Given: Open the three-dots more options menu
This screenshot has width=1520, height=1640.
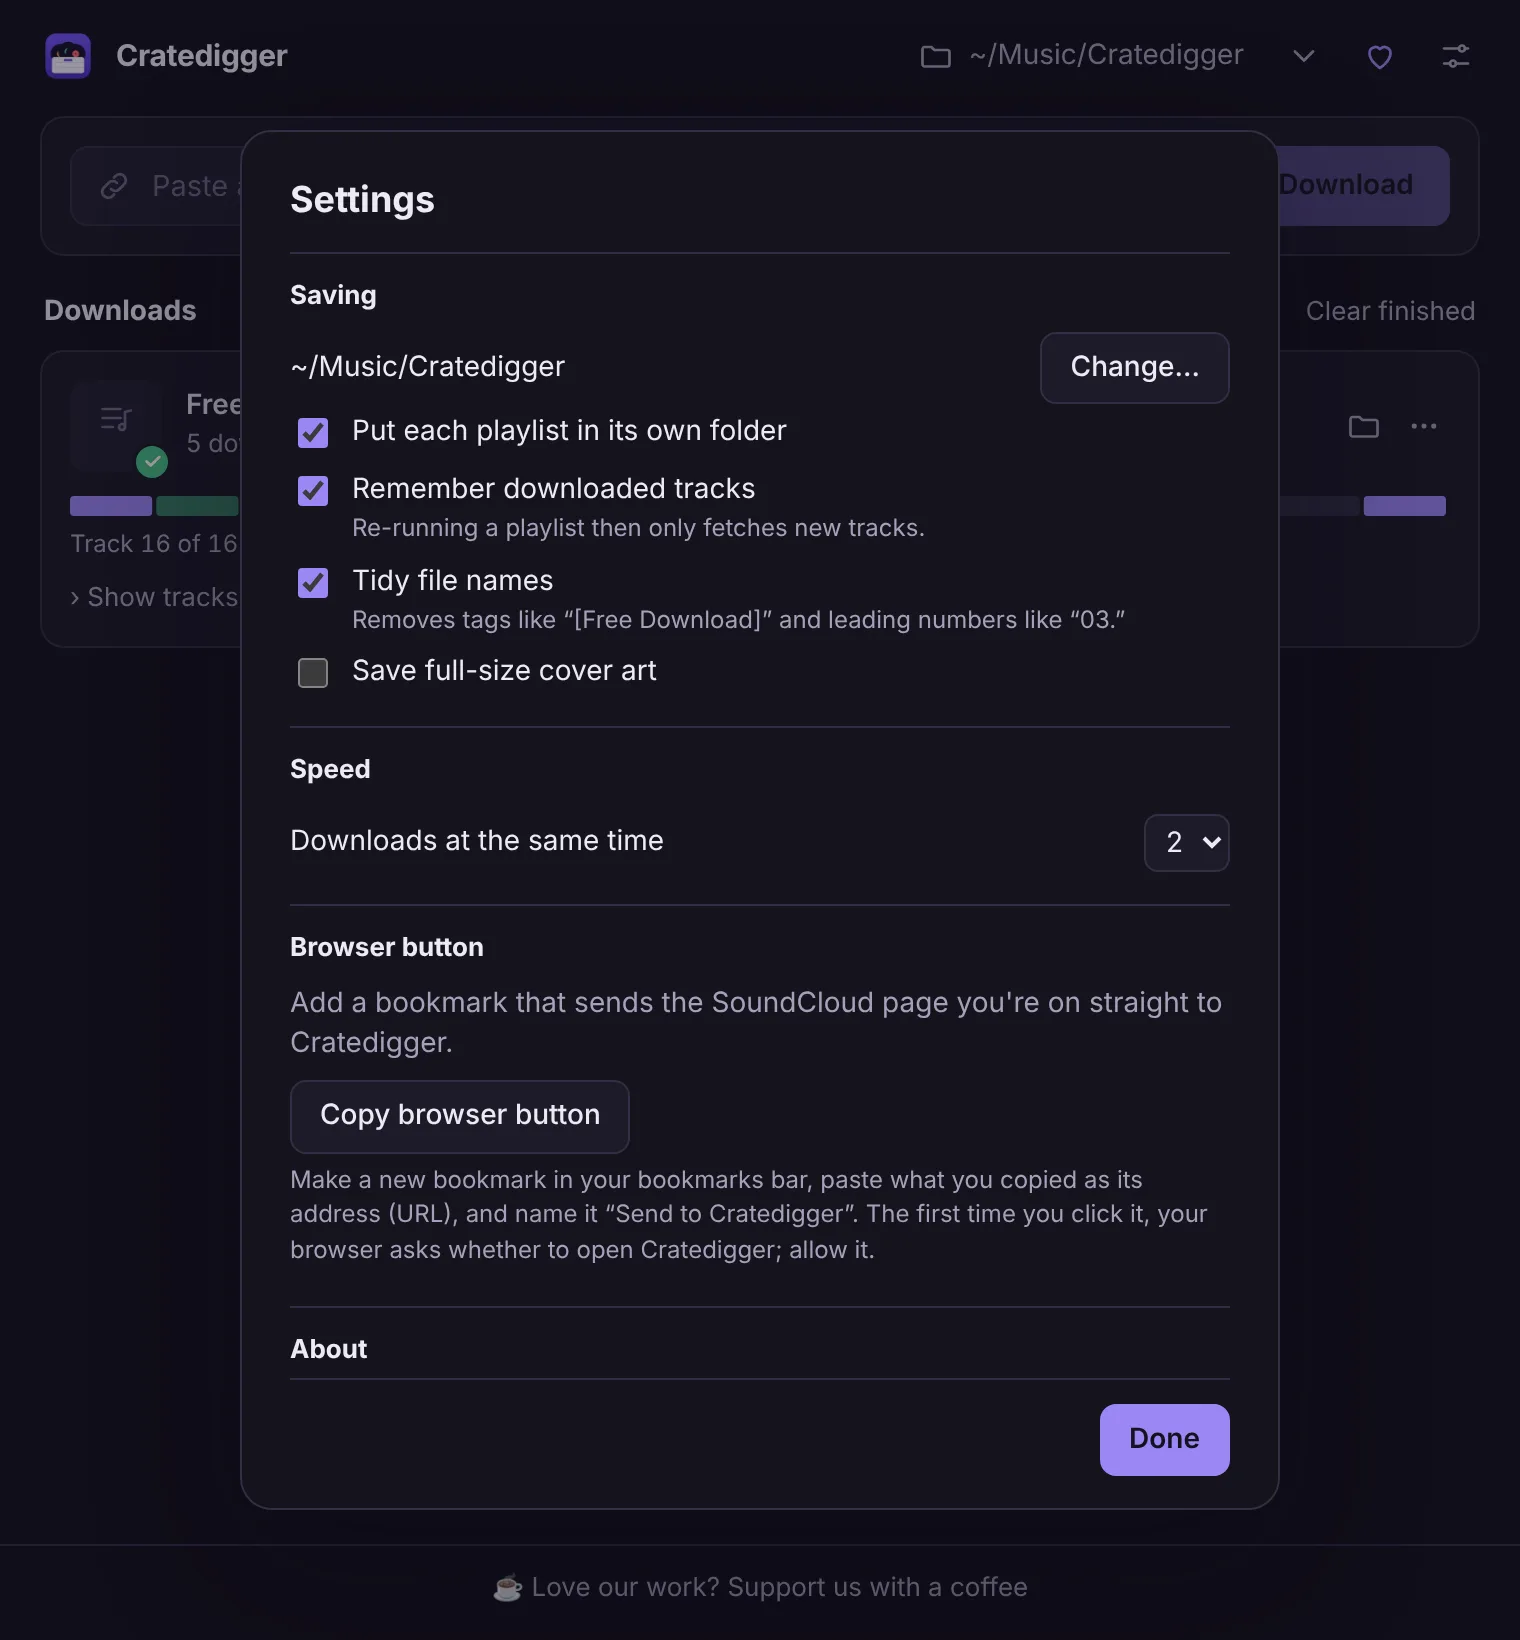Looking at the screenshot, I should coord(1424,426).
